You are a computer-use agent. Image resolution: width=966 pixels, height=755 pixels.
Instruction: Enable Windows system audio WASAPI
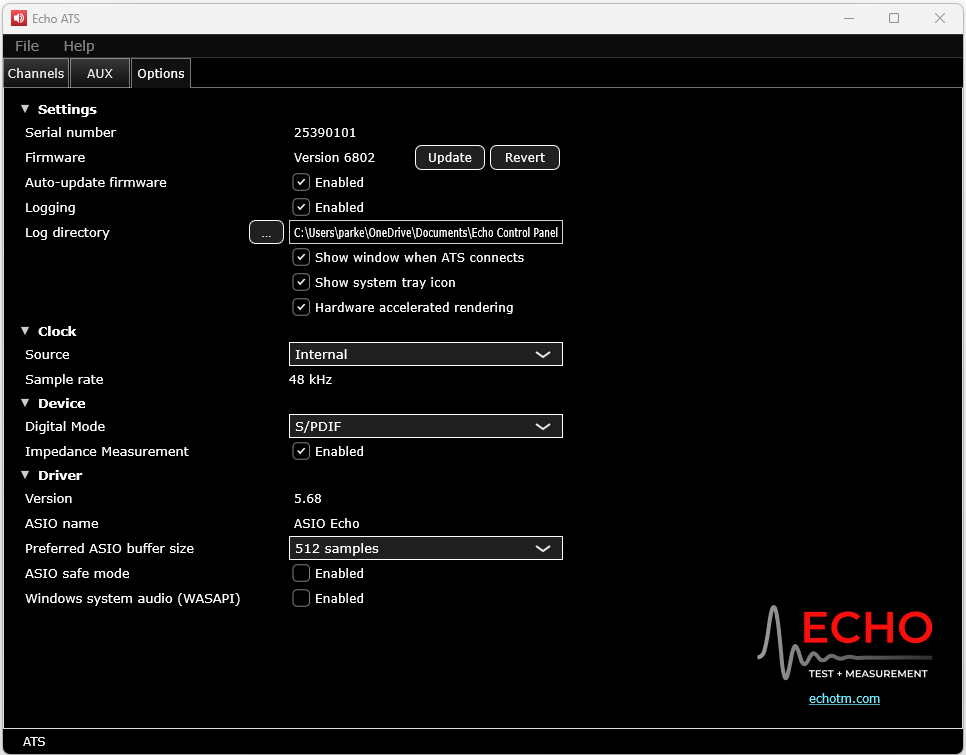301,598
